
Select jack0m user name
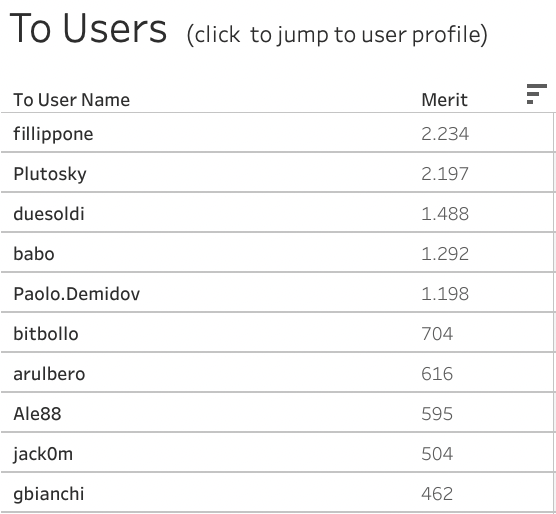(x=43, y=454)
